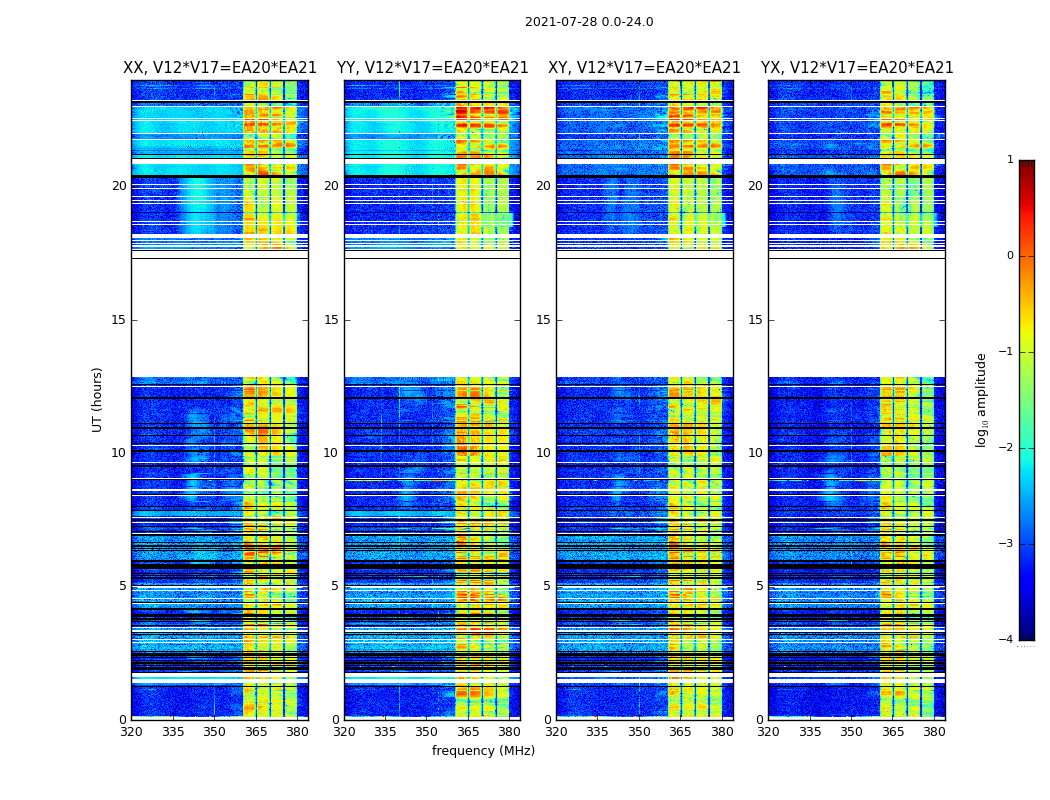Click the blank data gap in YX panel
The image size is (1050, 800).
point(856,317)
